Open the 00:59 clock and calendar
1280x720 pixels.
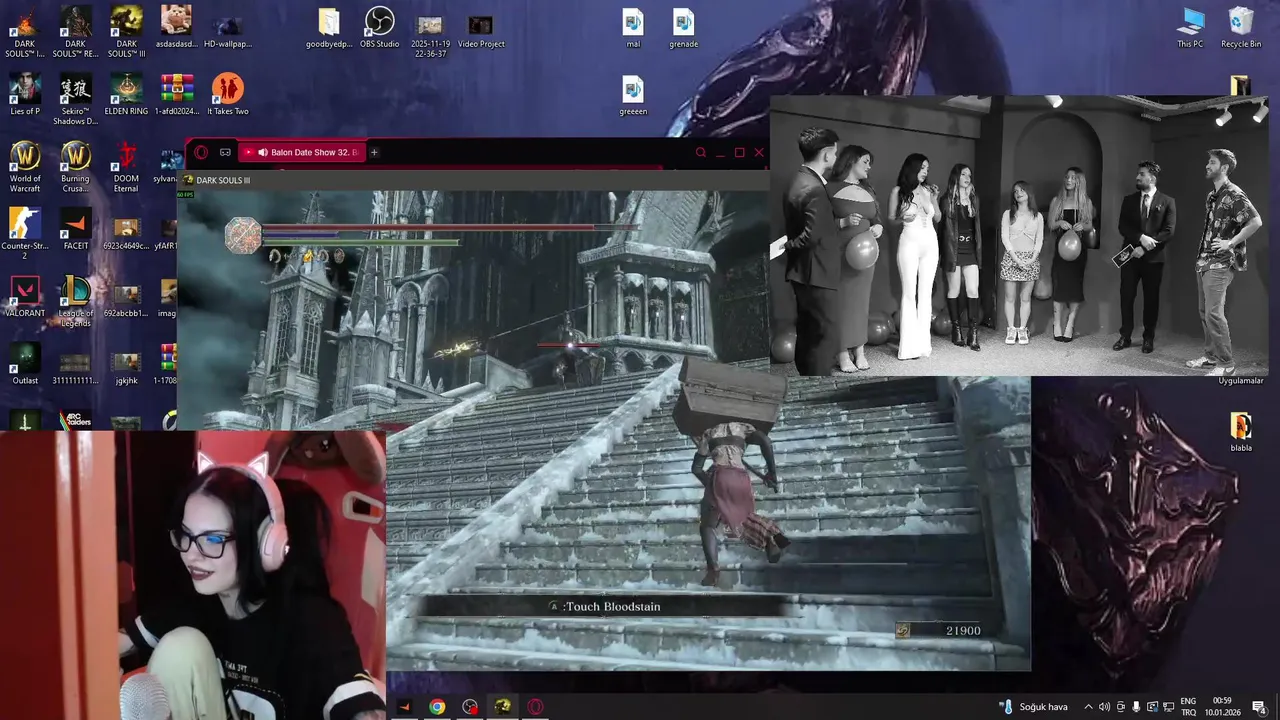pyautogui.click(x=1221, y=707)
